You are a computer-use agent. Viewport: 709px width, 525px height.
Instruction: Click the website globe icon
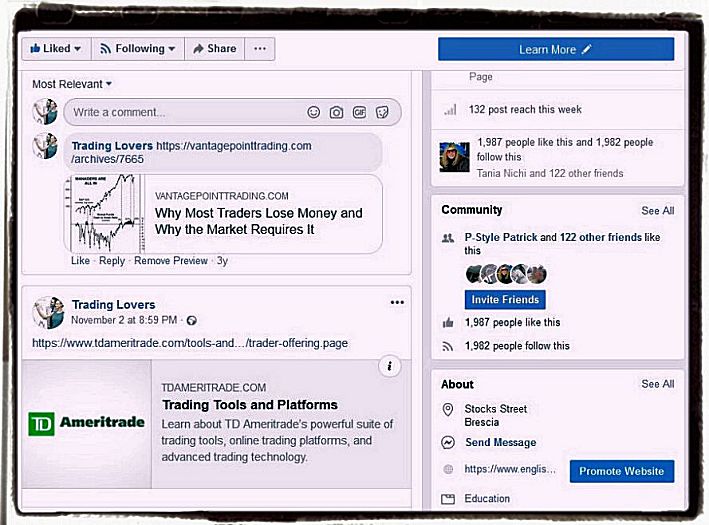(x=448, y=469)
